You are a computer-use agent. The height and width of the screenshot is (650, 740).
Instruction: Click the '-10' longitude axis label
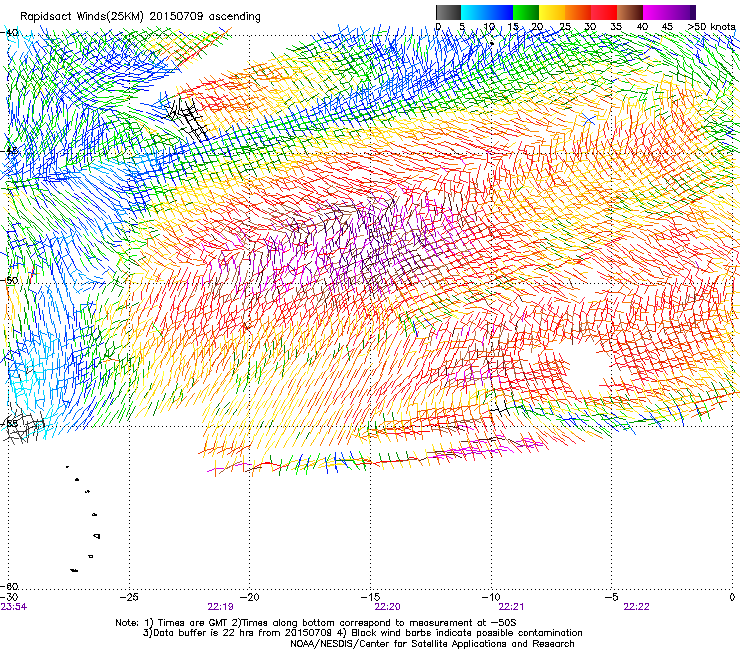491,597
